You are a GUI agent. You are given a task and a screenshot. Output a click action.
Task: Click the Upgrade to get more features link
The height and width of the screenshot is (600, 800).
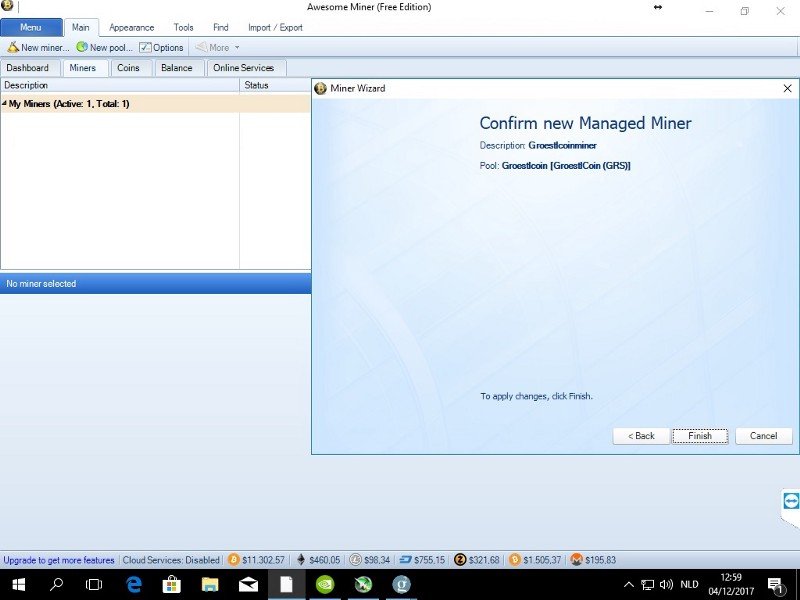coord(59,560)
